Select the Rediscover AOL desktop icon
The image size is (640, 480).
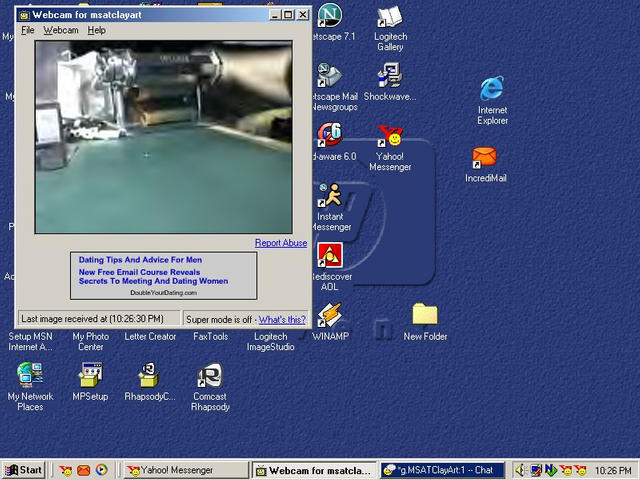(x=330, y=255)
